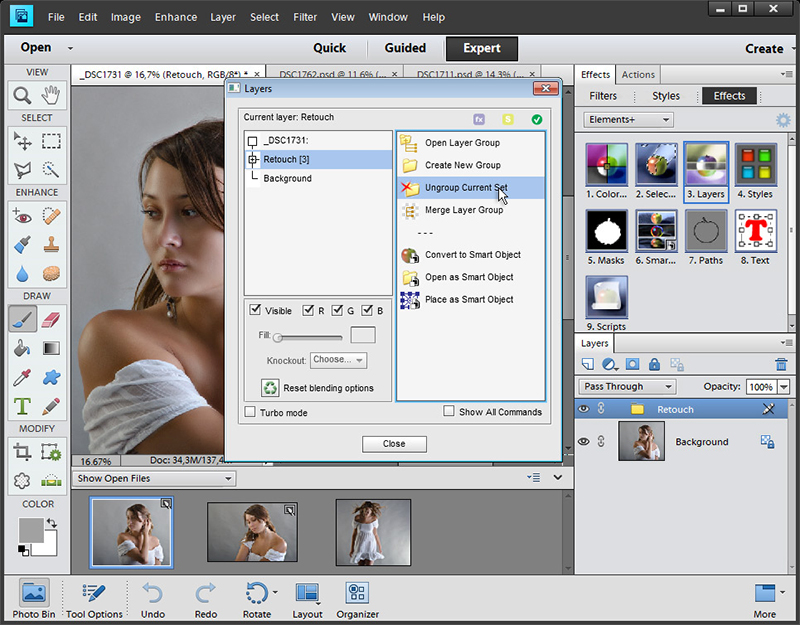Image resolution: width=800 pixels, height=625 pixels.
Task: Hide the Background layer with eye icon
Action: (584, 442)
